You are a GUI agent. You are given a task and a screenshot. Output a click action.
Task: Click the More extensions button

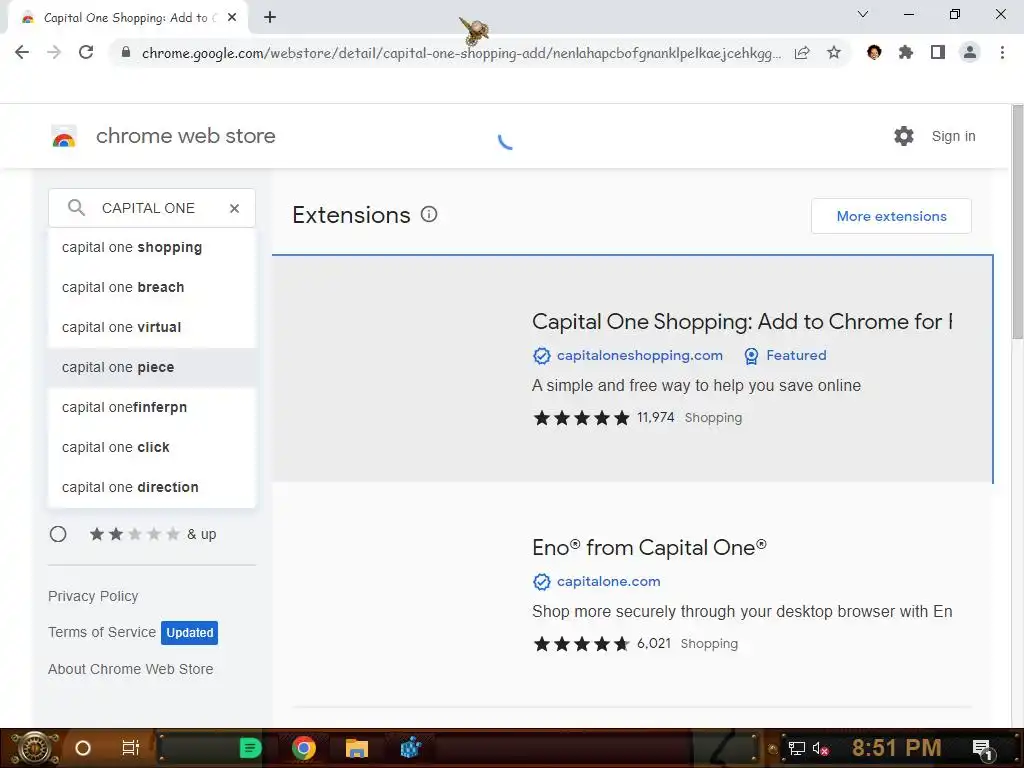(x=891, y=216)
